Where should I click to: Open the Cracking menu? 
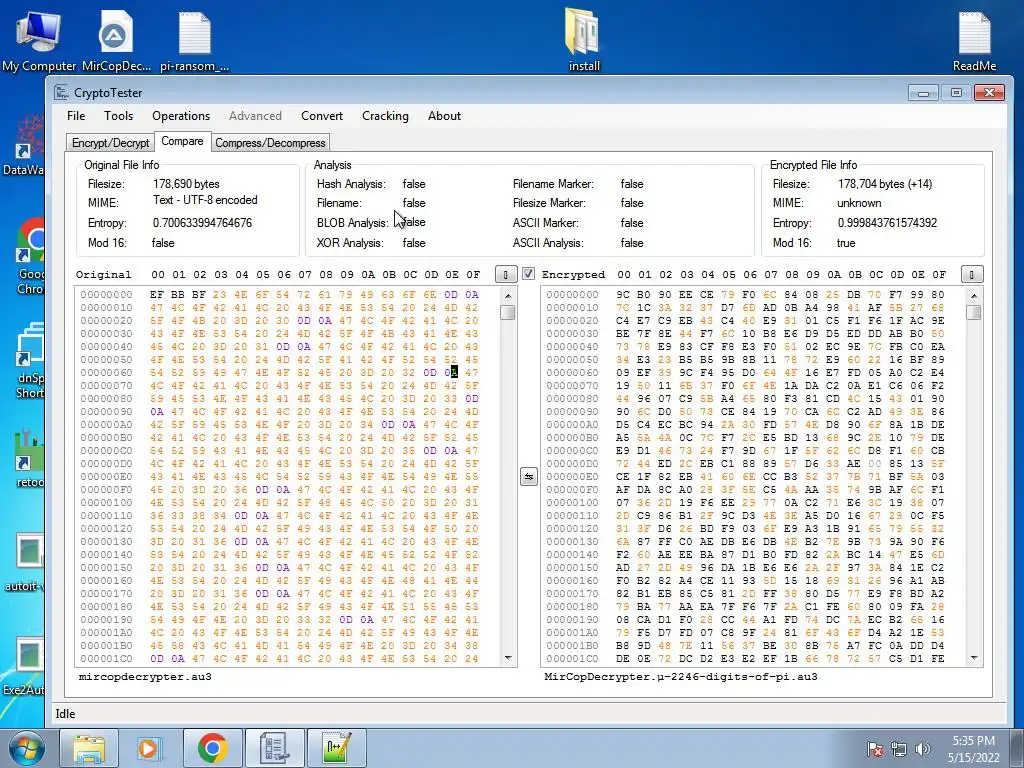(385, 116)
